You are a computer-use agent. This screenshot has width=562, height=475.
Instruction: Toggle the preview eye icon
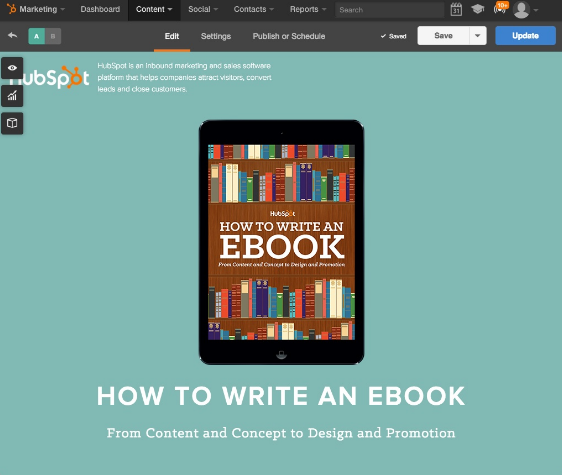coord(12,68)
